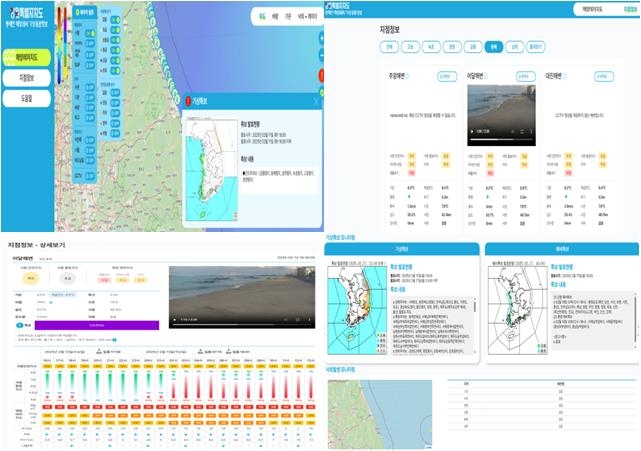Viewport: 641px width, 451px height.
Task: Play the CCTV video in 상세보기 panel
Action: click(175, 319)
